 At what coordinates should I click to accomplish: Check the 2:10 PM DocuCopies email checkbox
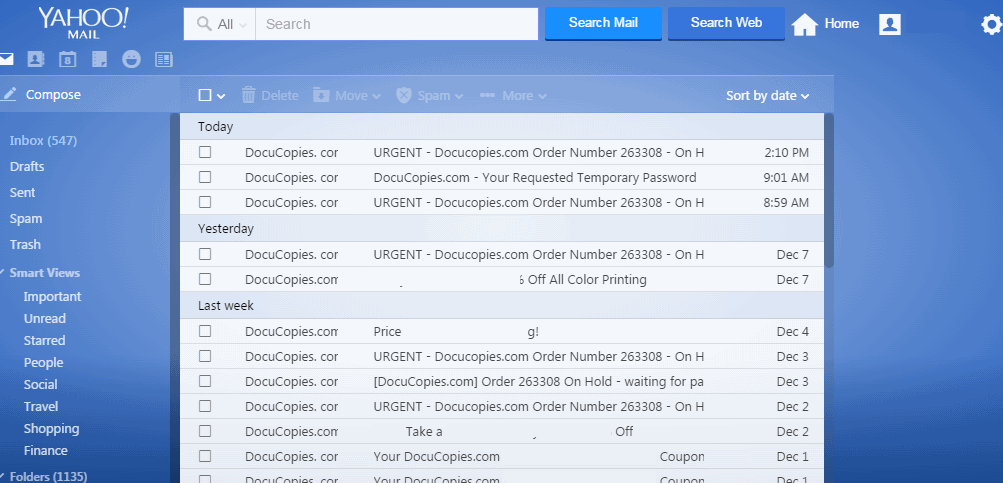(205, 152)
